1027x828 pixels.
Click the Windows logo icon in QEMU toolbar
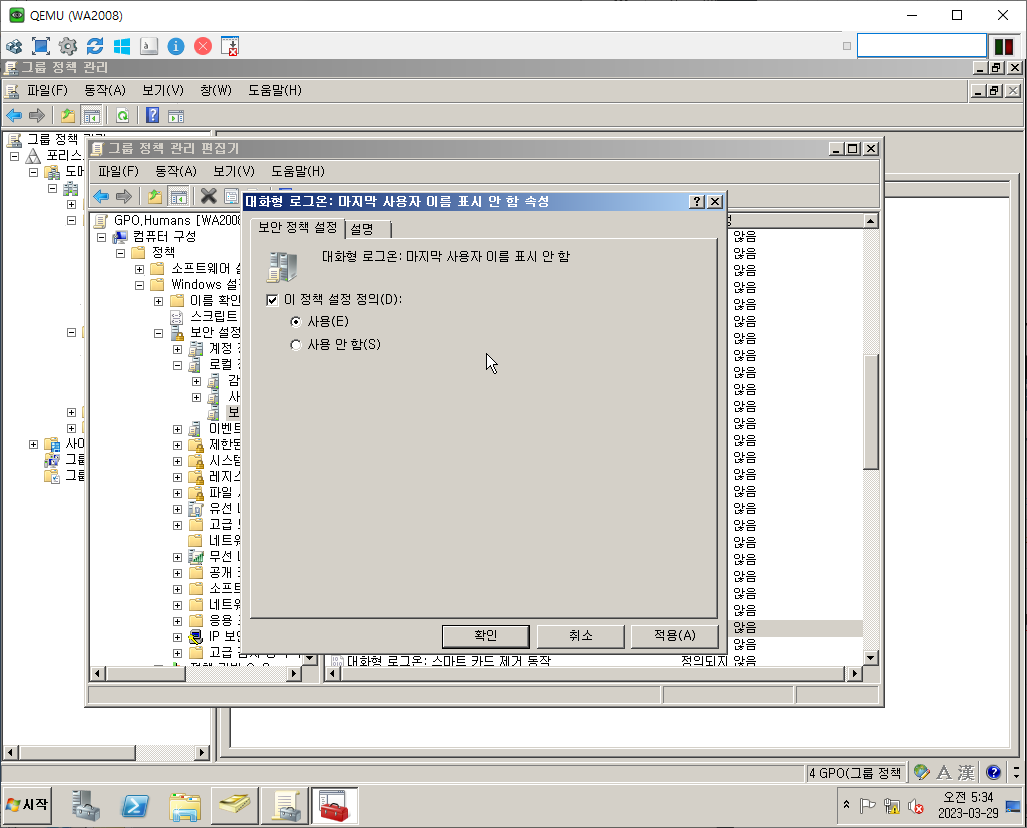[122, 46]
